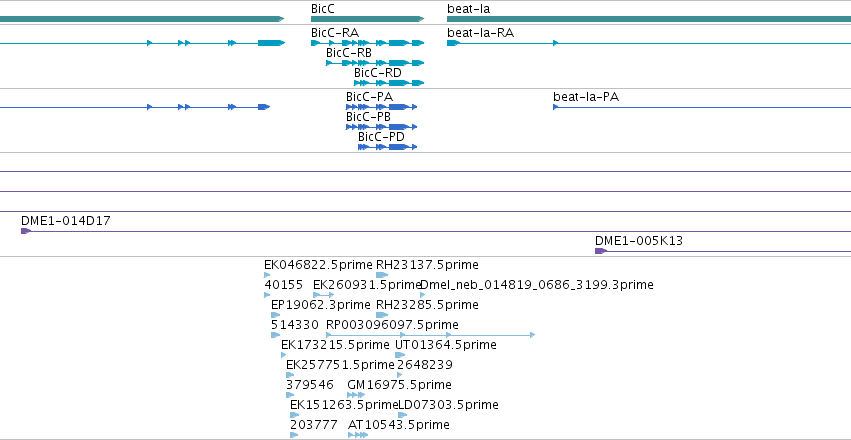Click the BicC gene label
Screen dimensions: 851x440
(x=323, y=9)
